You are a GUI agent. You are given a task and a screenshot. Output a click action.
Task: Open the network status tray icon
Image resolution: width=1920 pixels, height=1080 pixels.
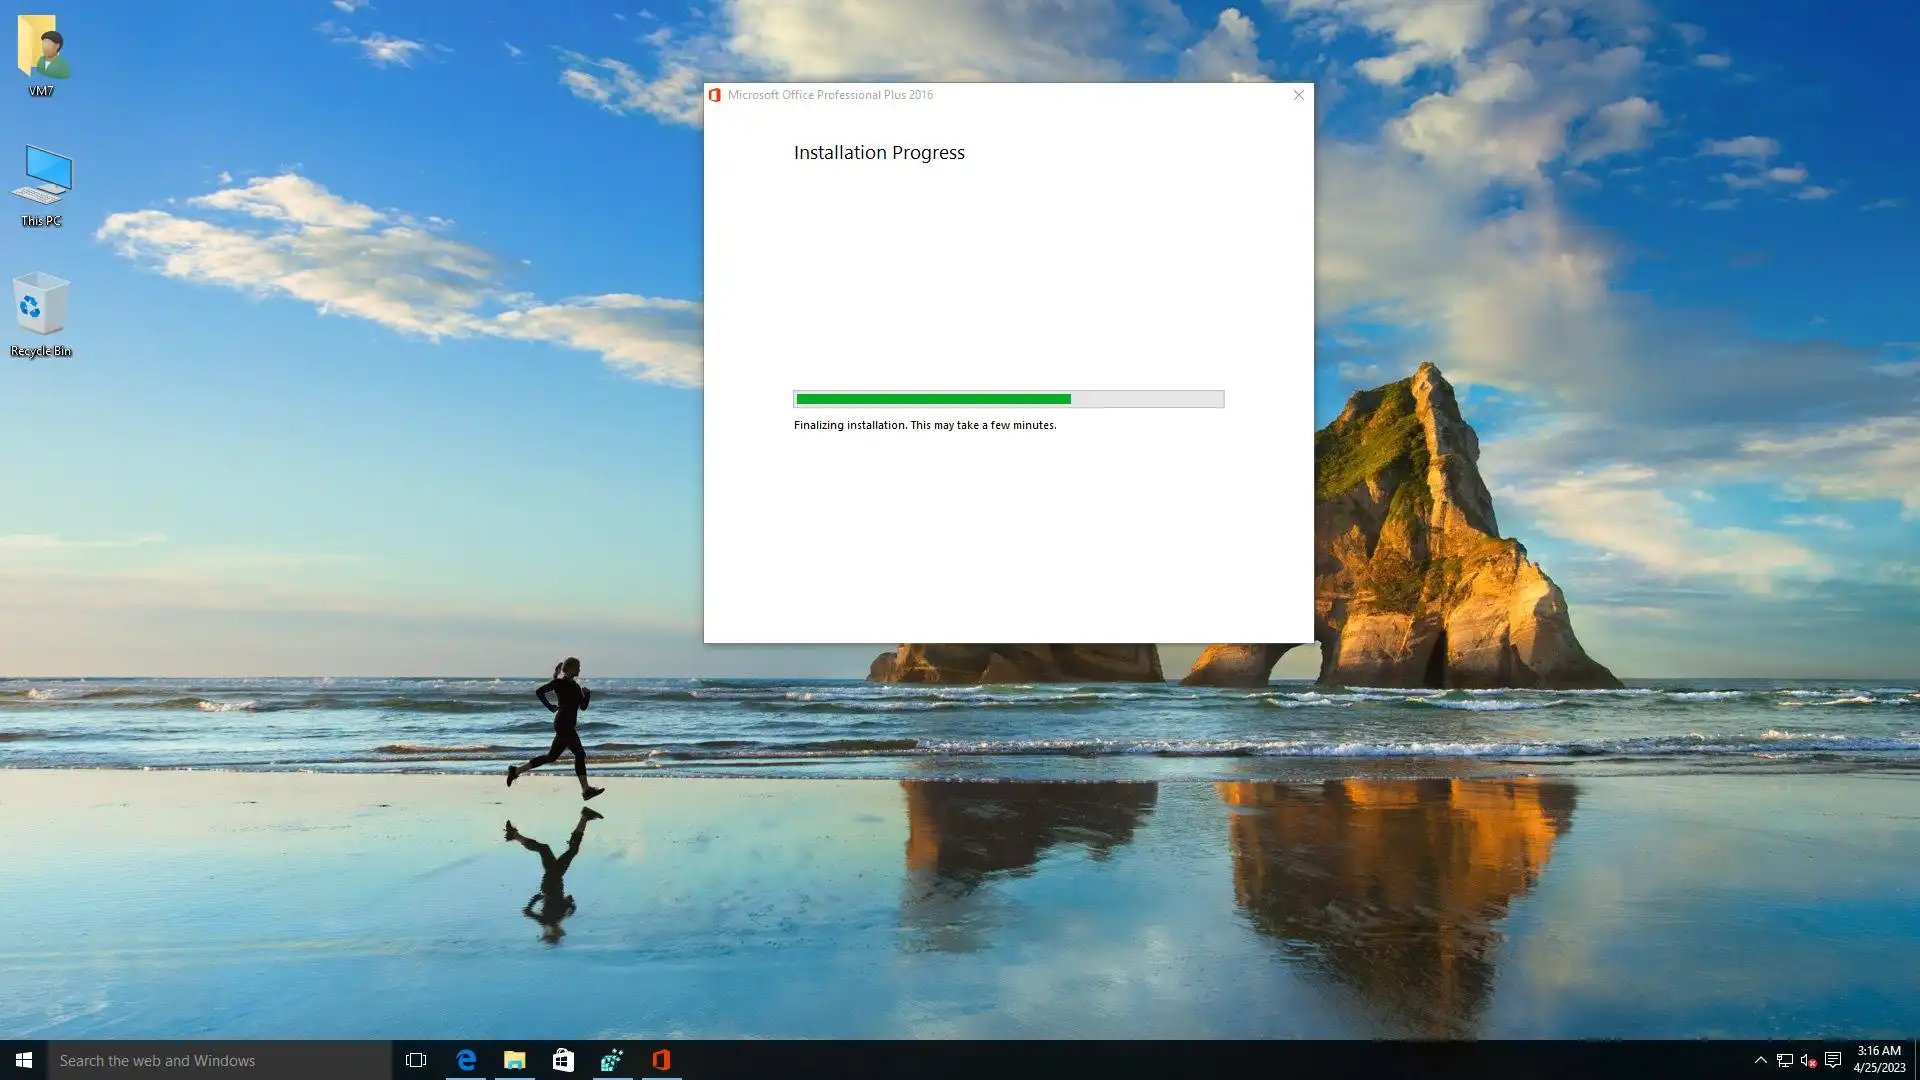(x=1785, y=1060)
